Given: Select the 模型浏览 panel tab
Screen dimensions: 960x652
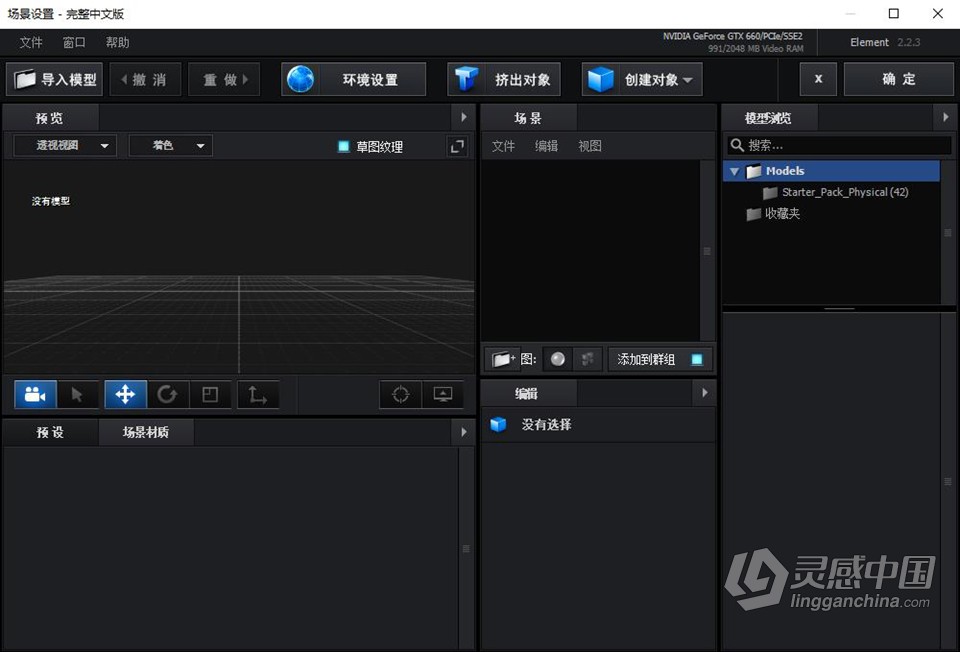Looking at the screenshot, I should click(x=769, y=118).
